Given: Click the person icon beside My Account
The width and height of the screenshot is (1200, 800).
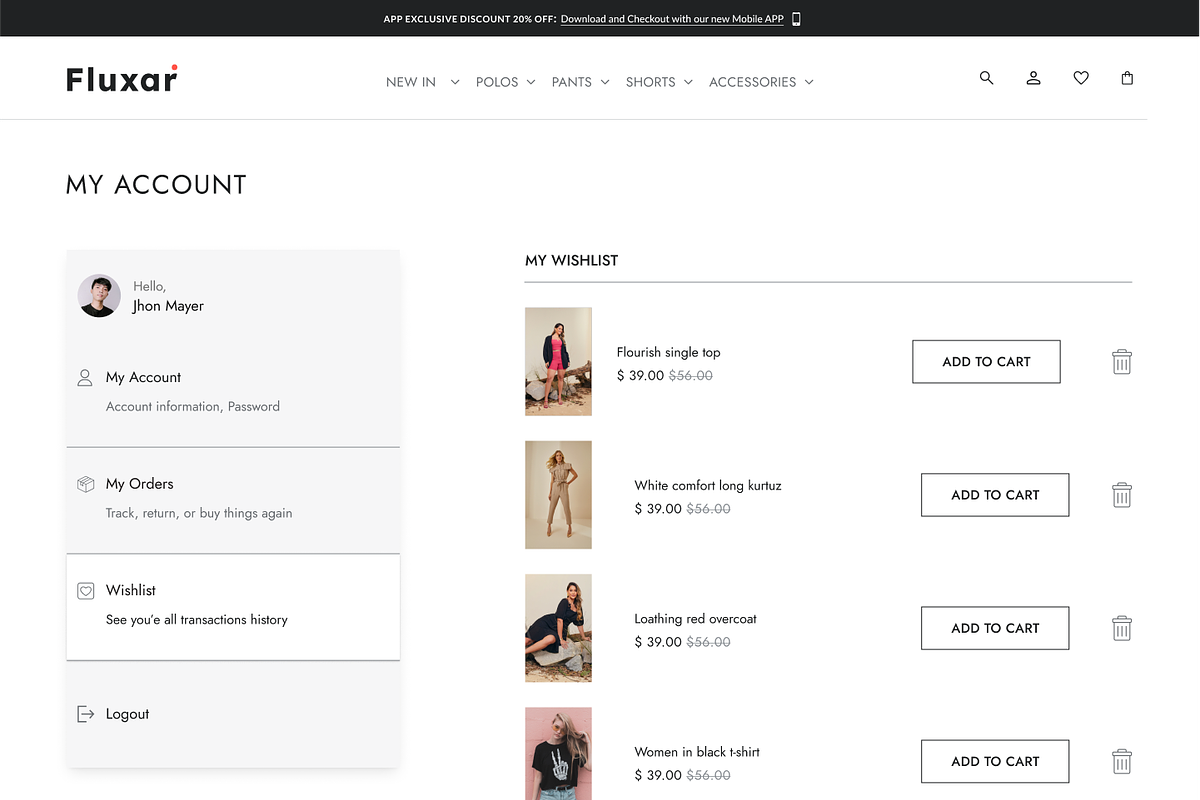Looking at the screenshot, I should [86, 378].
